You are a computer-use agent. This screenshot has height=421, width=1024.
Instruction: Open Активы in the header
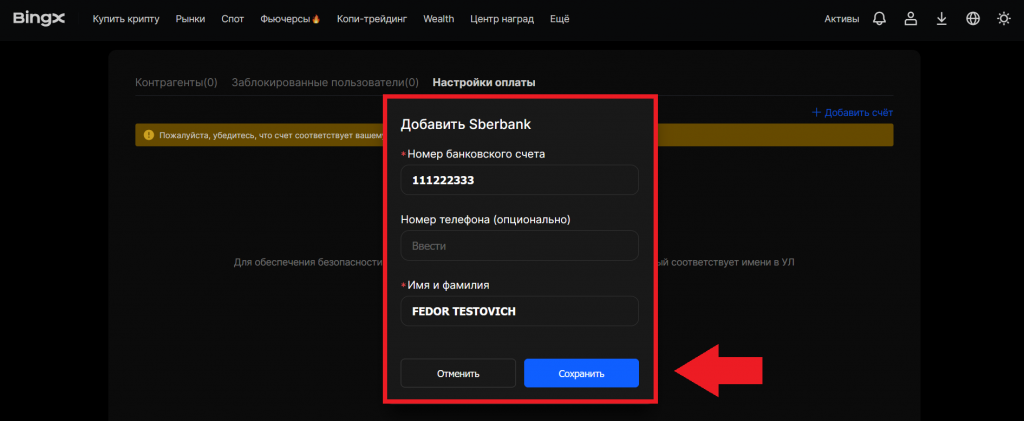point(842,19)
